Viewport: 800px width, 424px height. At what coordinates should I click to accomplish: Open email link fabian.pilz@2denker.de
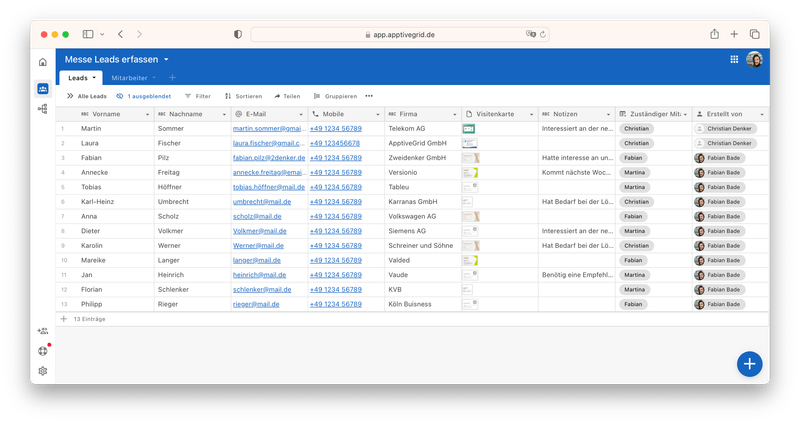(x=269, y=158)
